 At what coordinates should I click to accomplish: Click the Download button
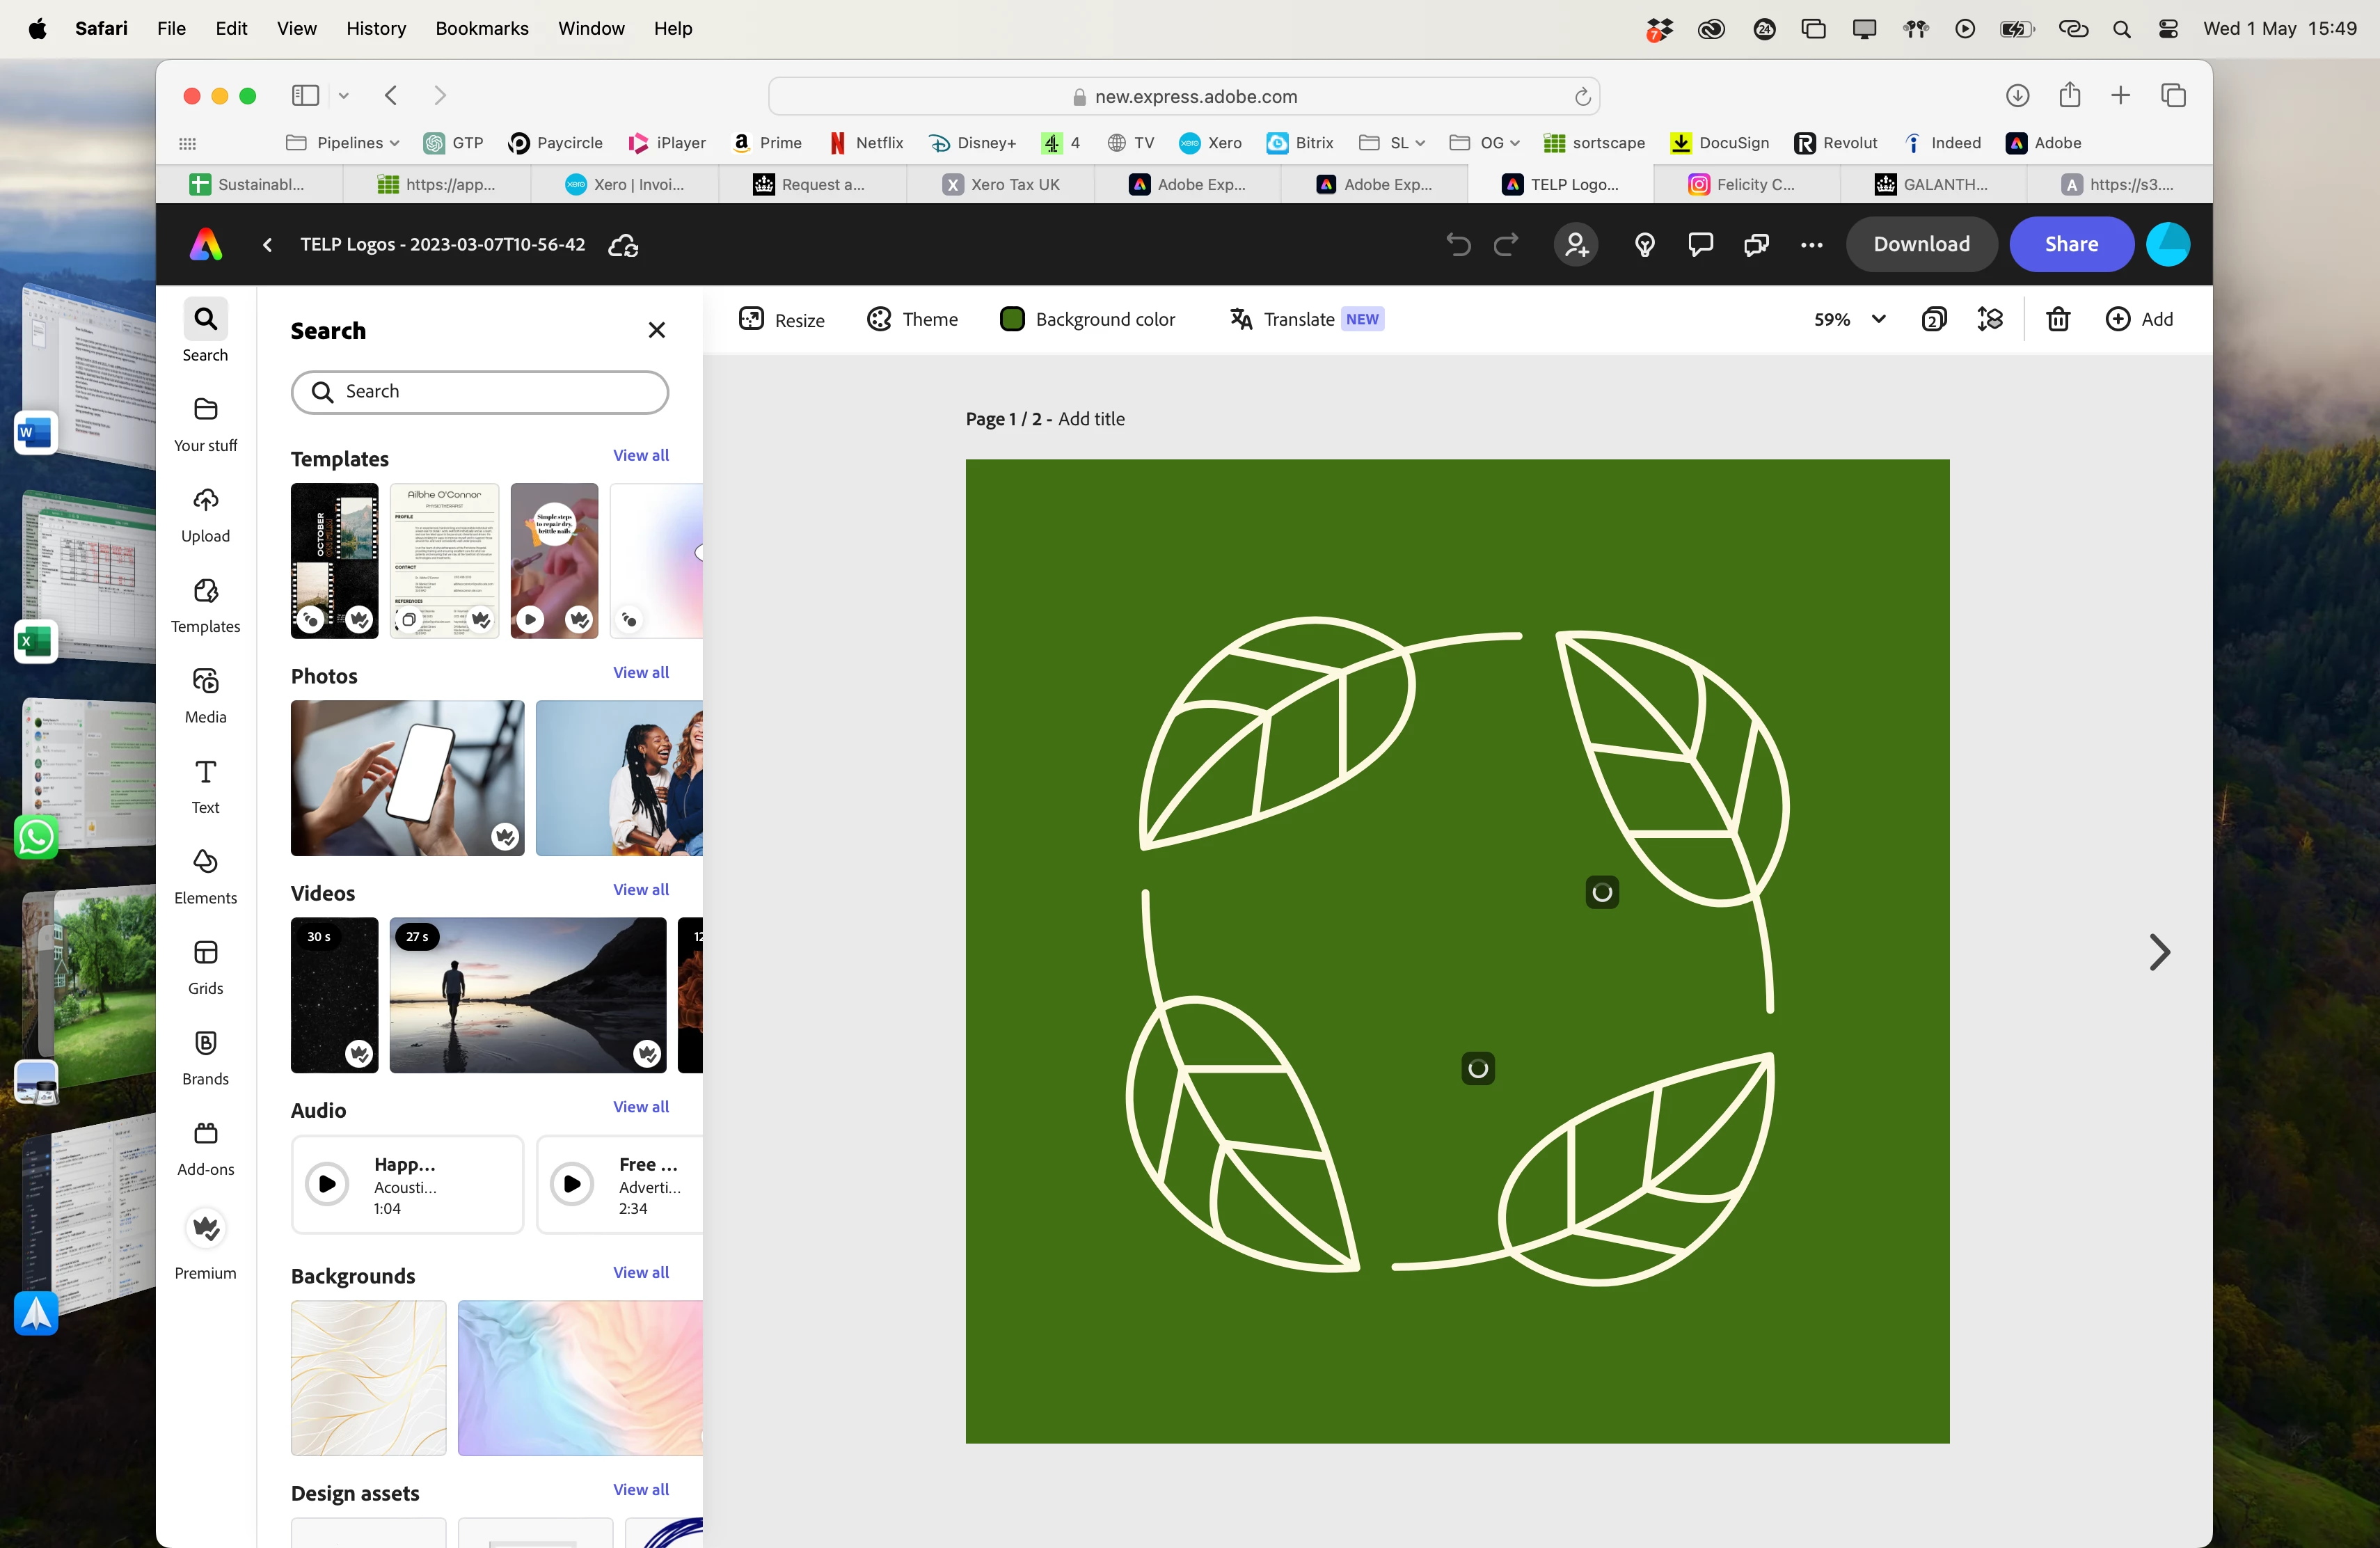coord(1921,244)
